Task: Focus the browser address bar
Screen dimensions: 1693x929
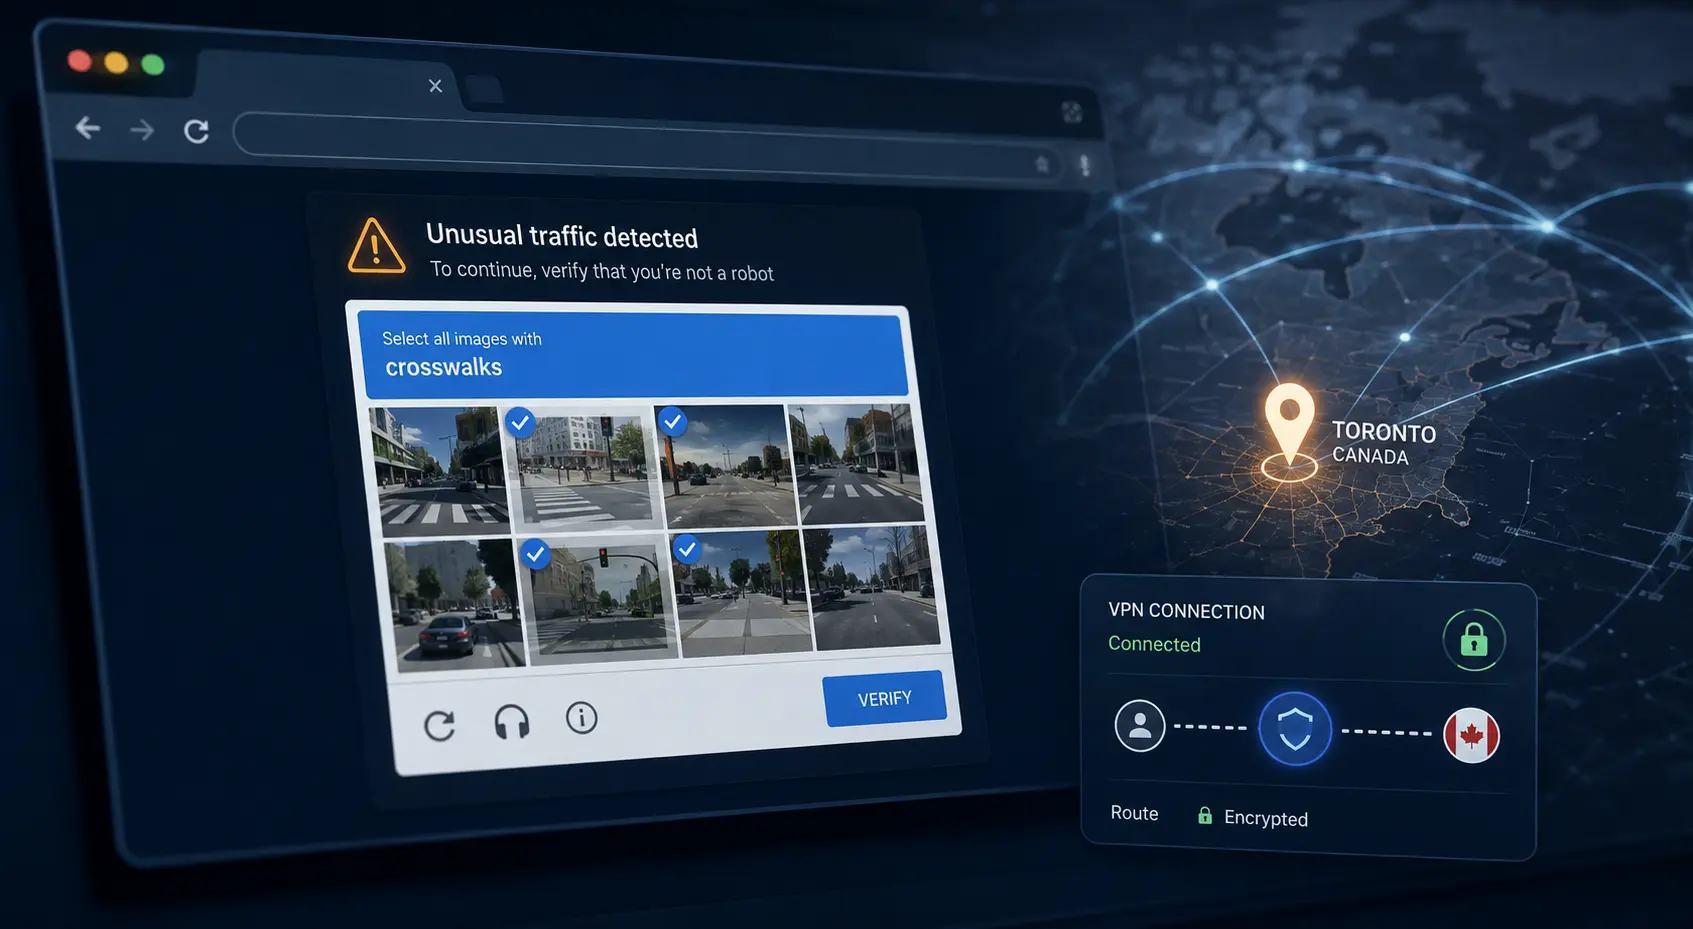Action: 648,149
